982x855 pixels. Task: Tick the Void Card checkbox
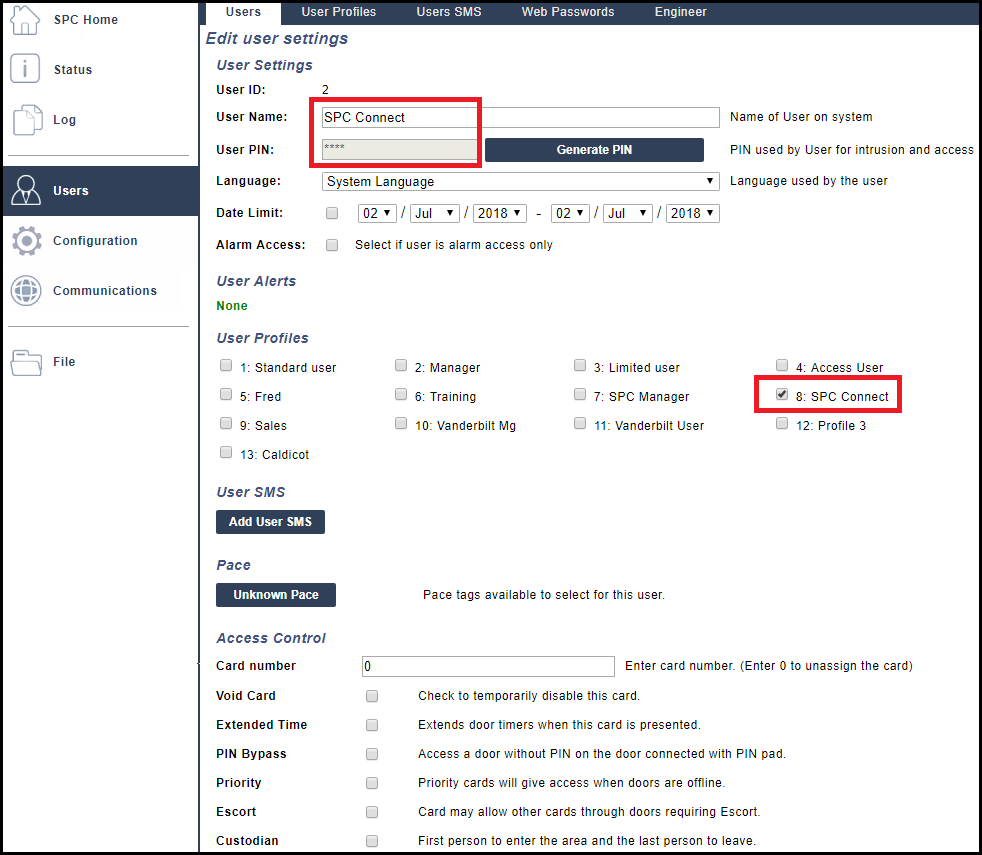372,696
